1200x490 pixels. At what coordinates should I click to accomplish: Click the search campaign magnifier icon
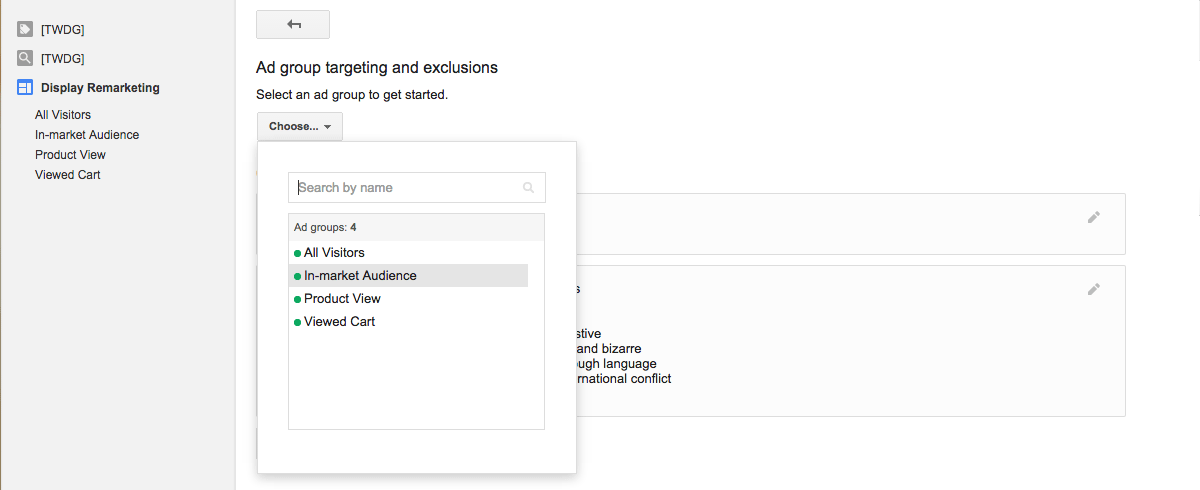point(25,58)
